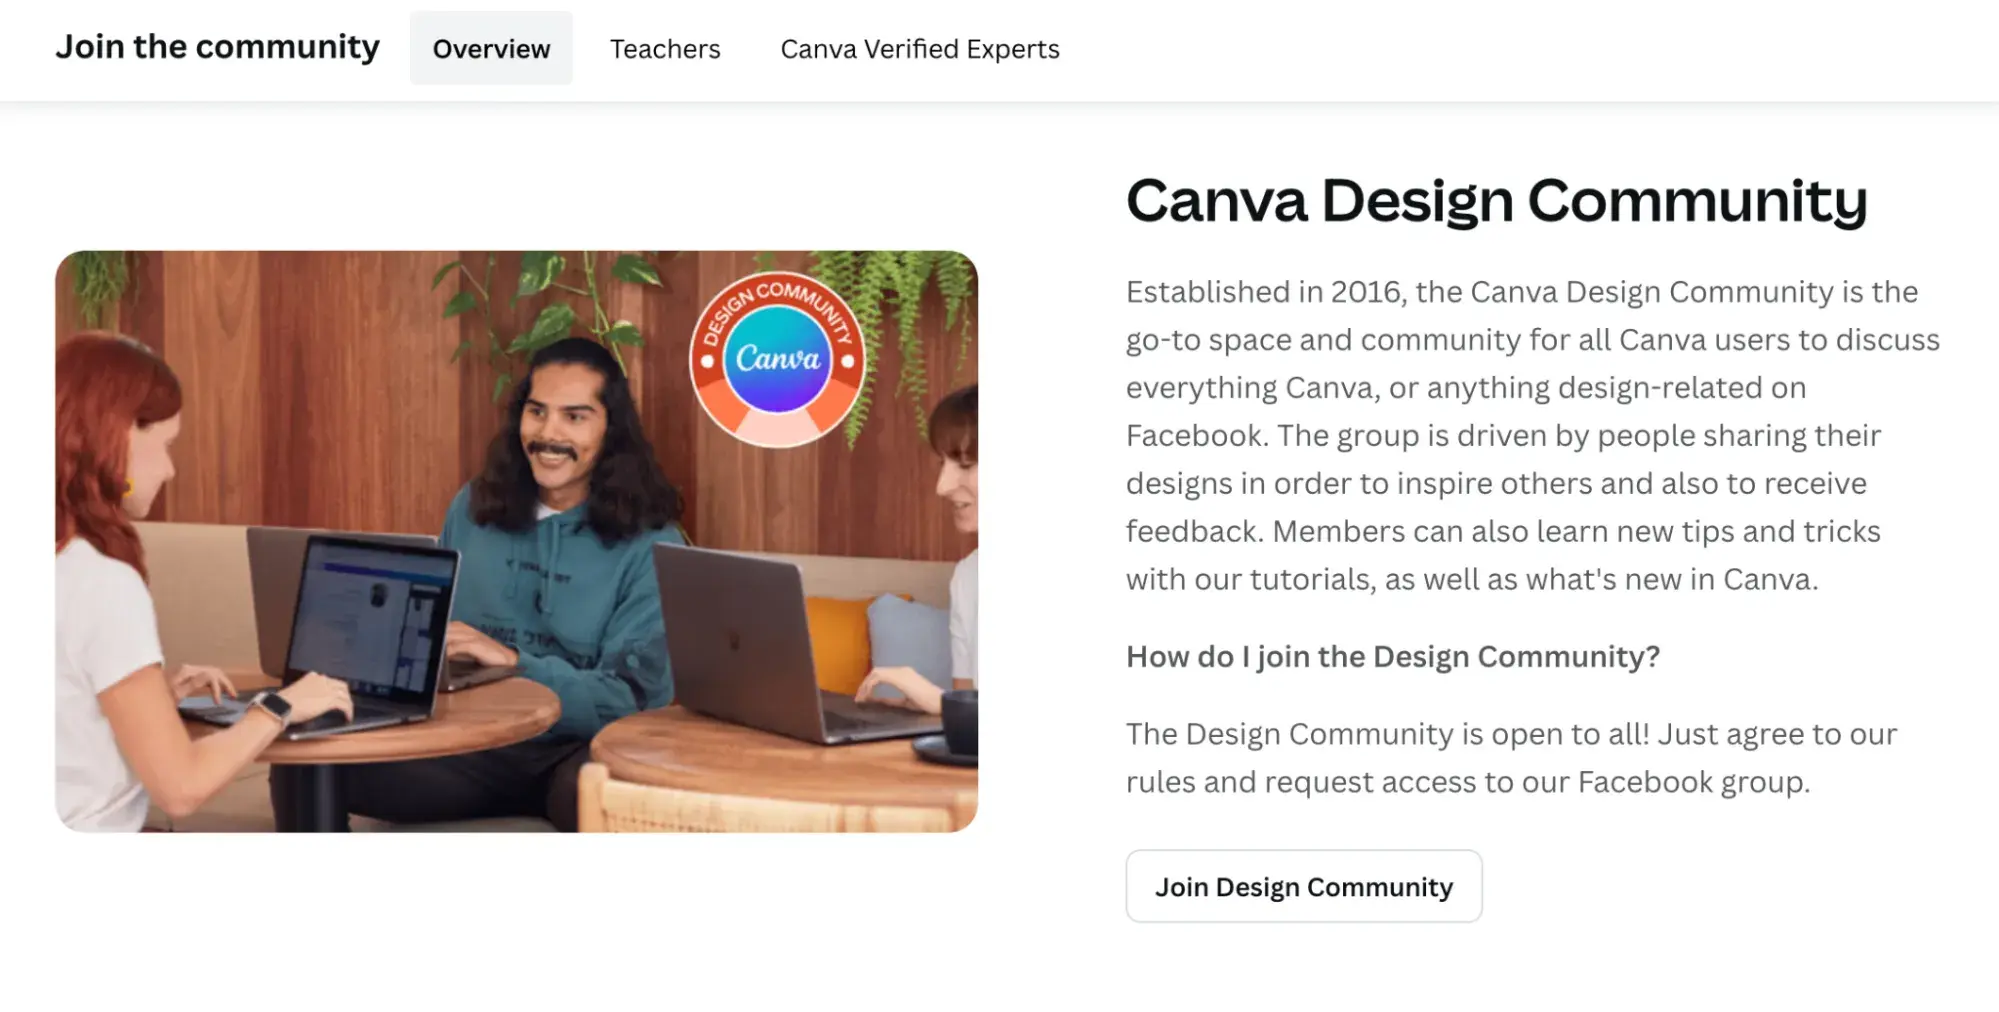
Task: Click the 'The Design Community is open to all!' paragraph
Action: click(1511, 758)
